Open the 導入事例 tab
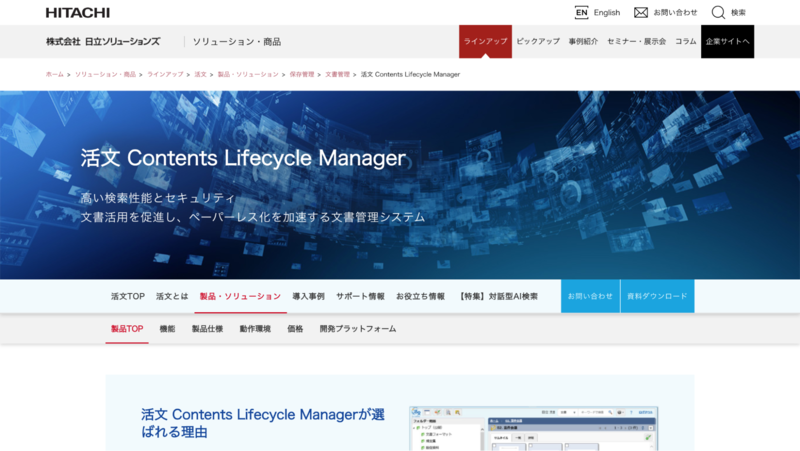Image resolution: width=800 pixels, height=451 pixels. (x=308, y=296)
